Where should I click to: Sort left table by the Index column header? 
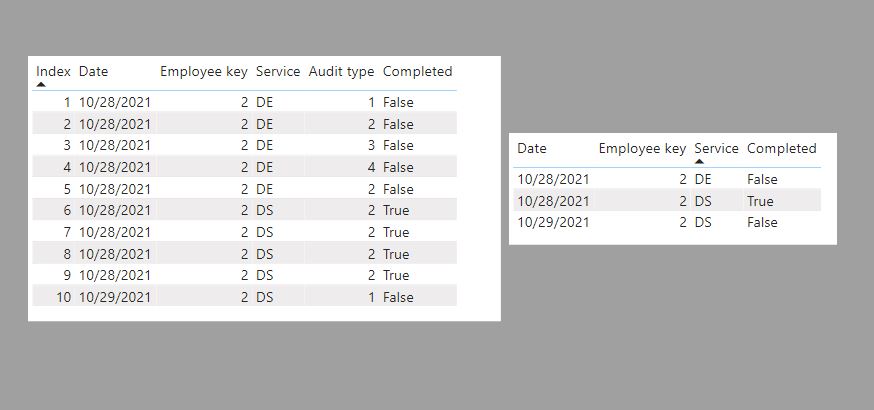coord(54,71)
